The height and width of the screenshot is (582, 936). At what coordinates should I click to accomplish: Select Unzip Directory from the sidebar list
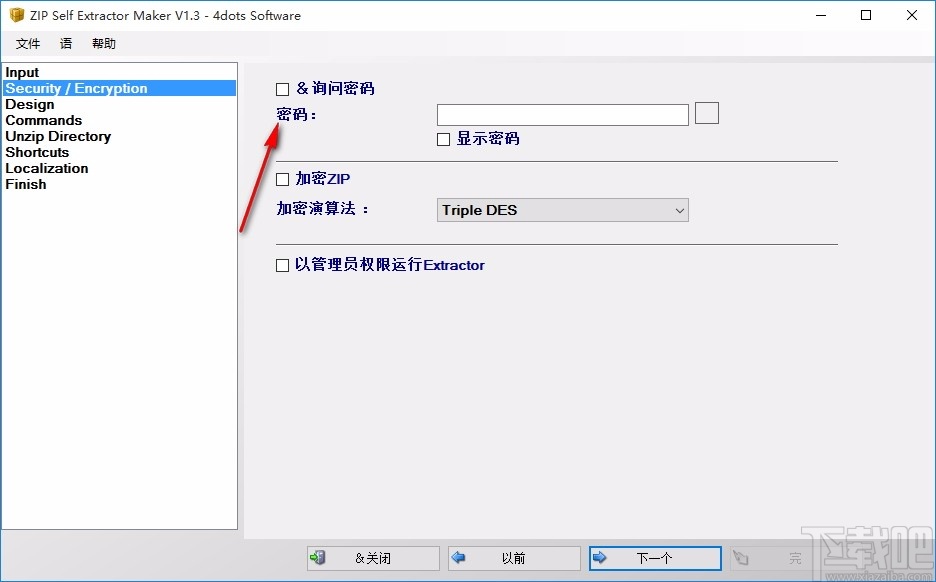click(58, 136)
